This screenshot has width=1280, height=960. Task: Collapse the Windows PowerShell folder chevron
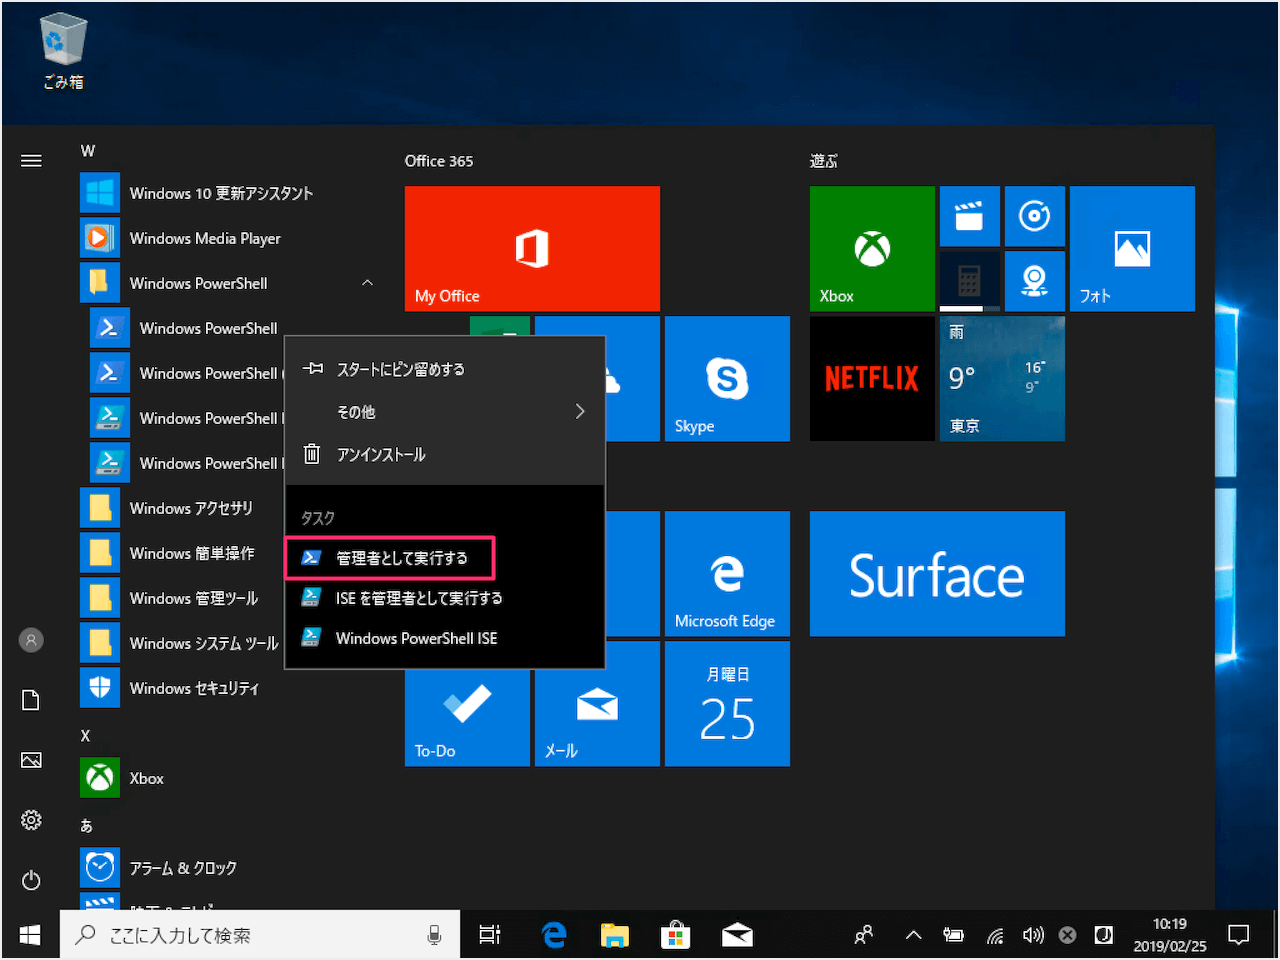click(367, 283)
